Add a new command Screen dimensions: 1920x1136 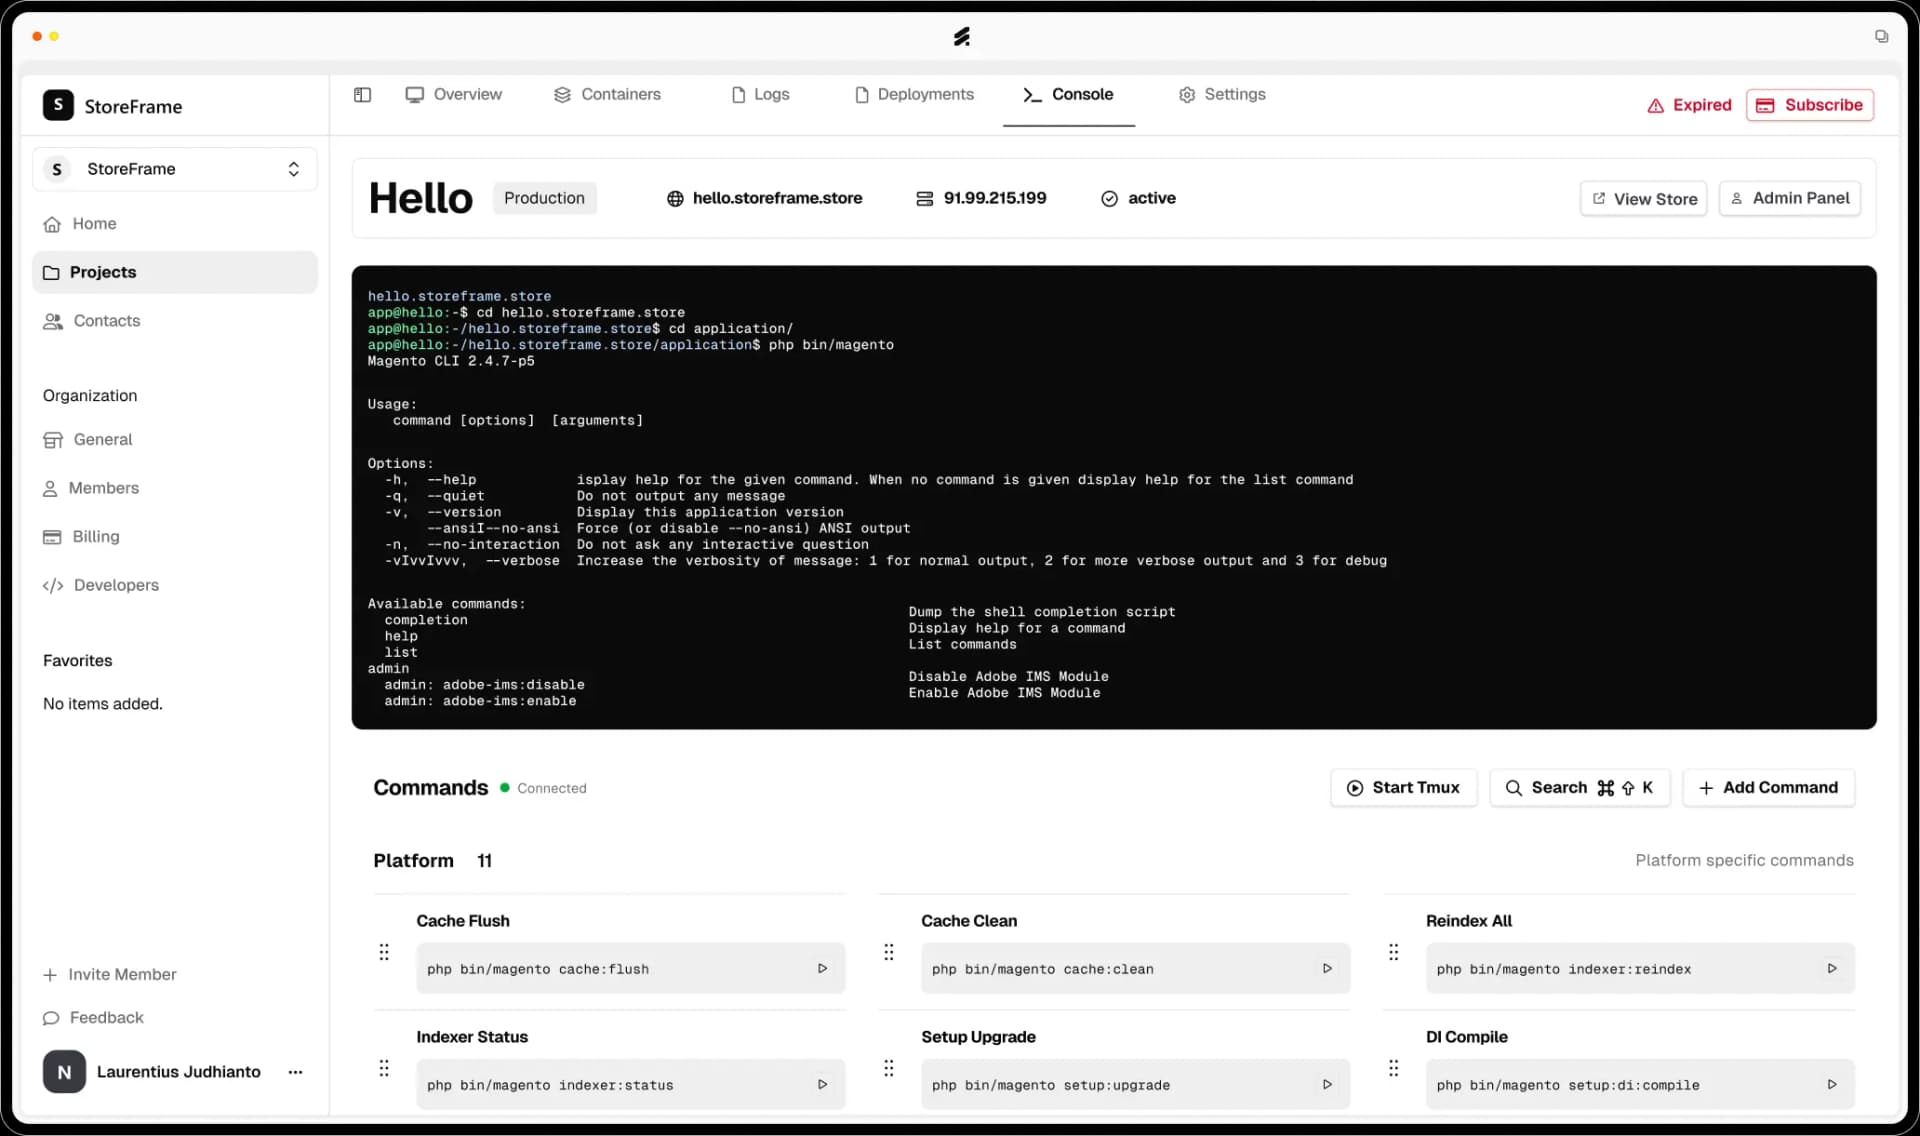tap(1770, 787)
